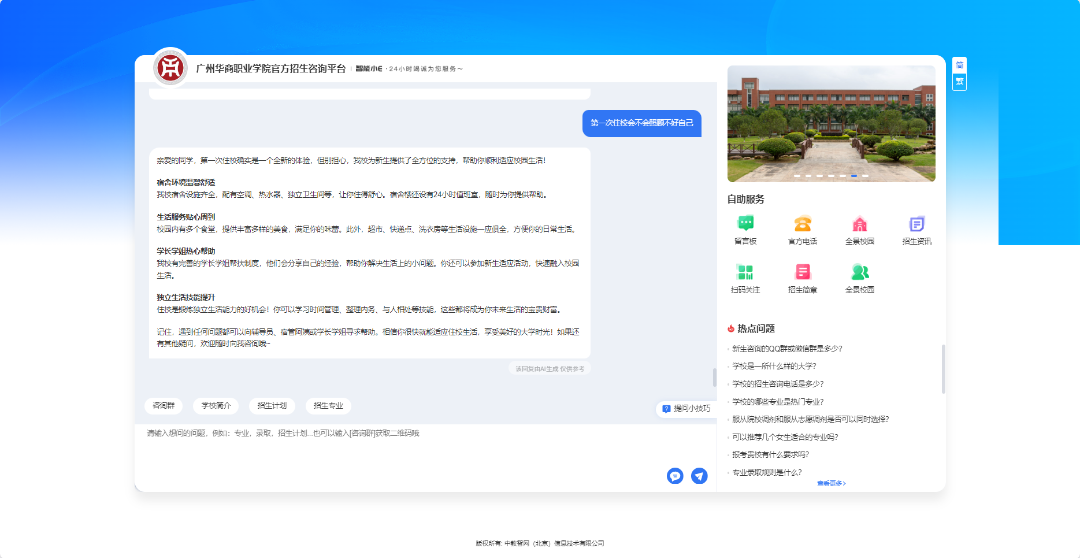This screenshot has height=558, width=1080.
Task: Open the 留言板 message board icon
Action: point(745,225)
